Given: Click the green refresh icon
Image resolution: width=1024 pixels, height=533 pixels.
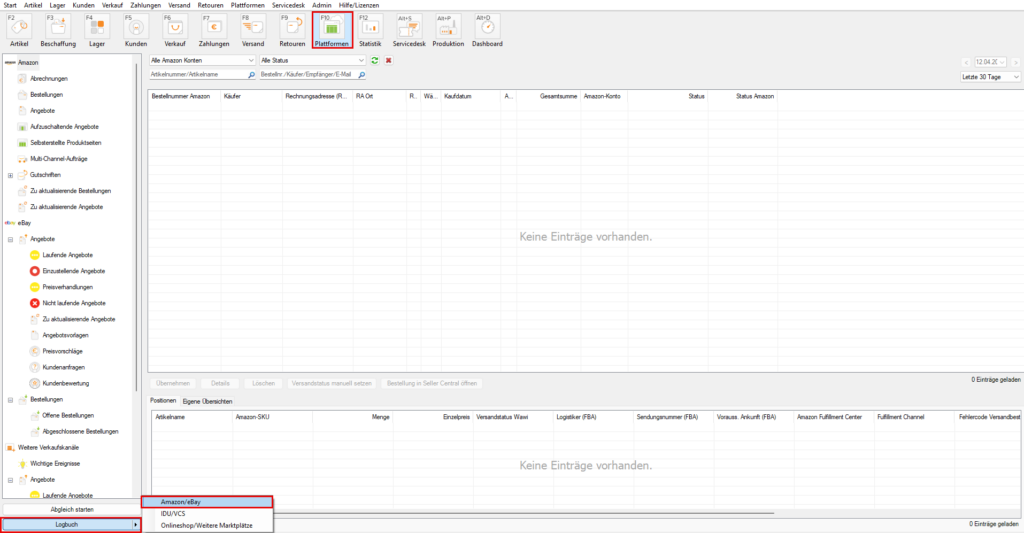Looking at the screenshot, I should pos(375,61).
